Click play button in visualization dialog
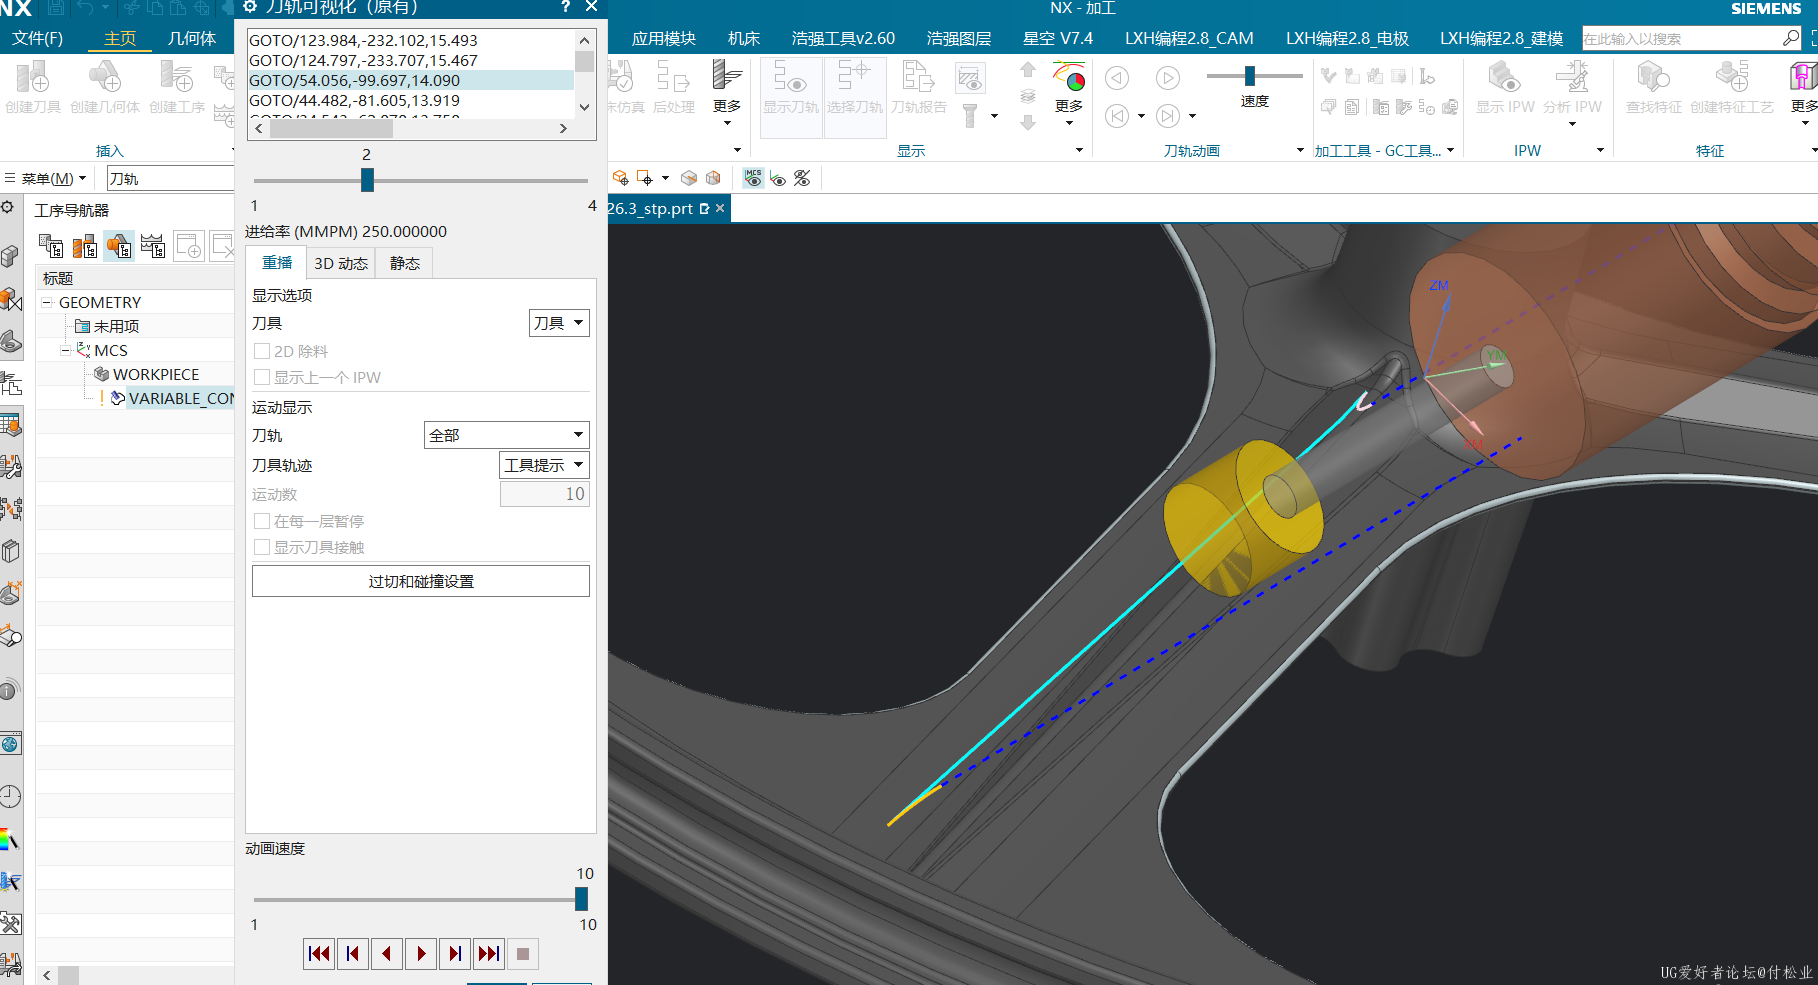This screenshot has height=985, width=1818. tap(421, 954)
